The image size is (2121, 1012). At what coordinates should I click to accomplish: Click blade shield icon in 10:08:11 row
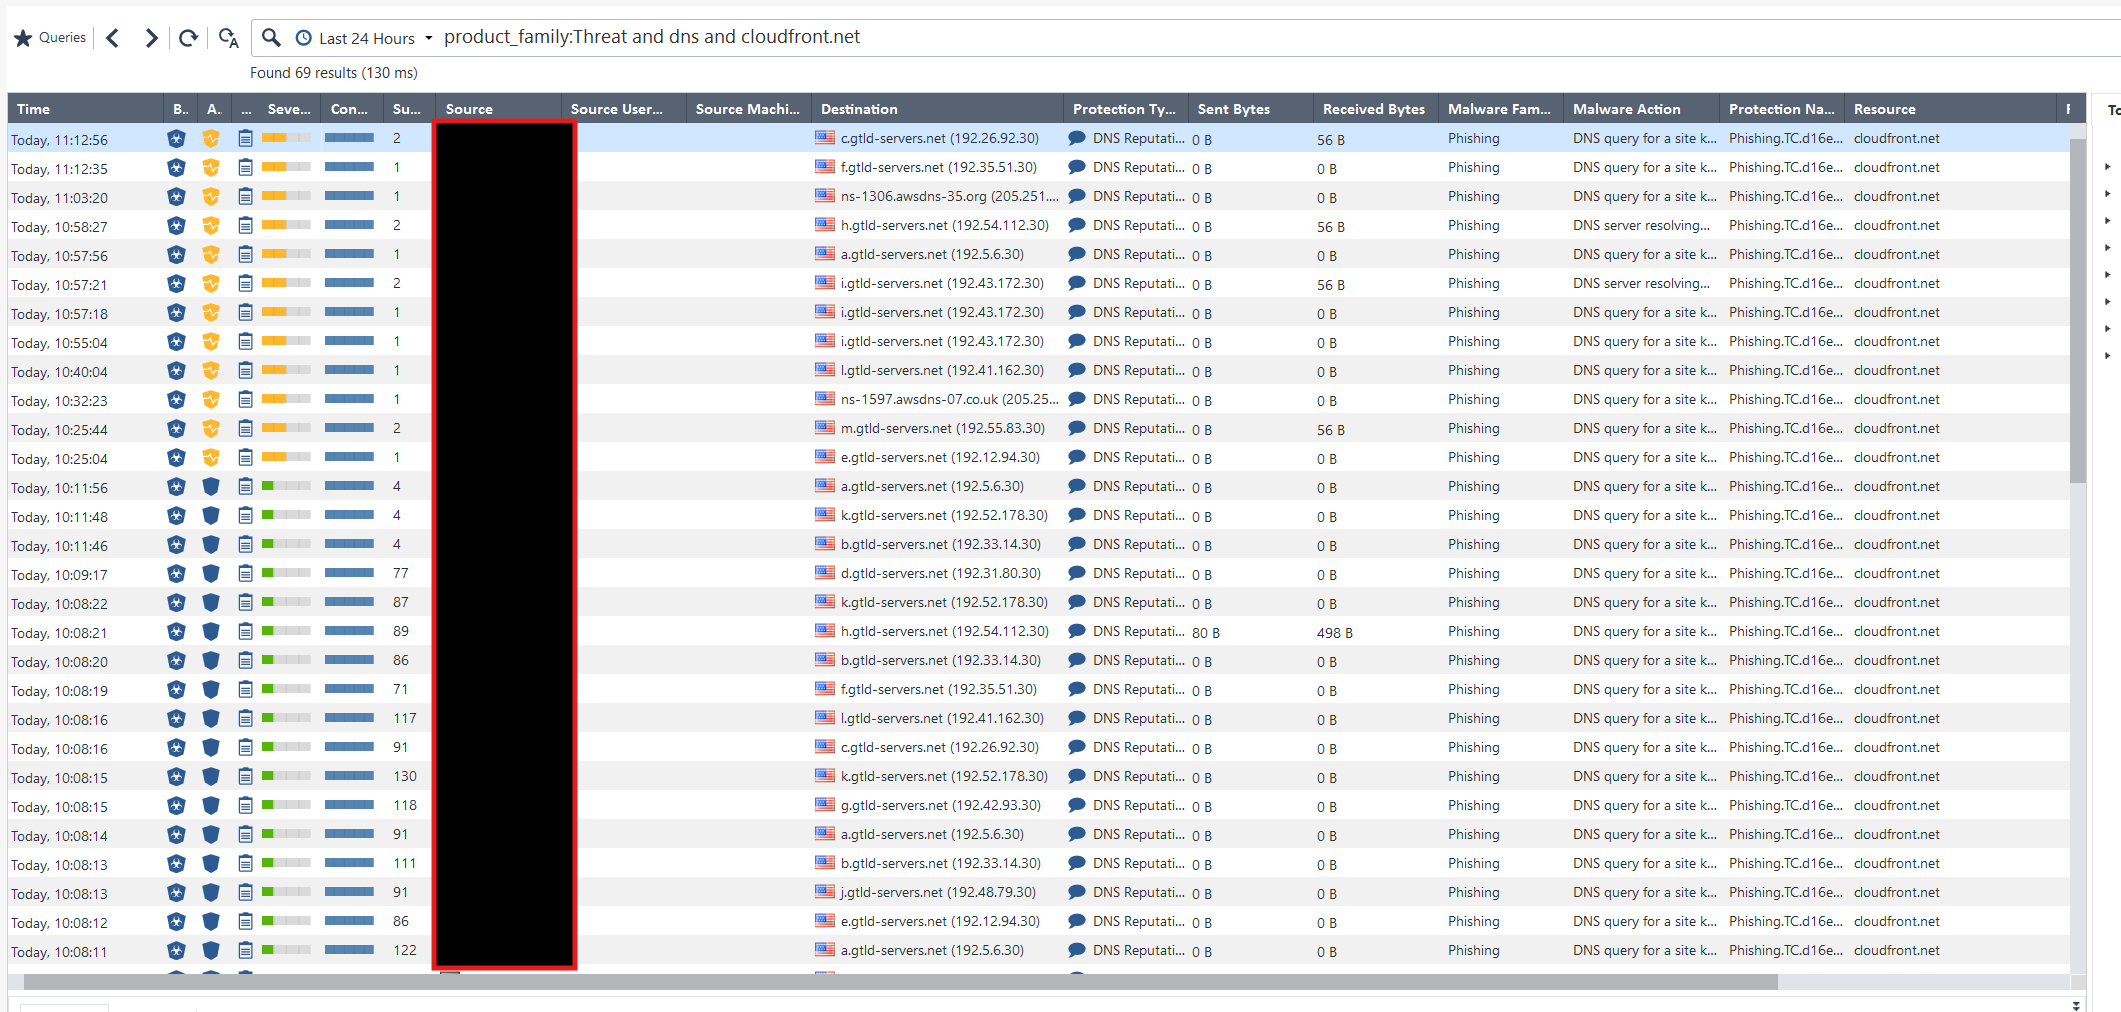(177, 950)
